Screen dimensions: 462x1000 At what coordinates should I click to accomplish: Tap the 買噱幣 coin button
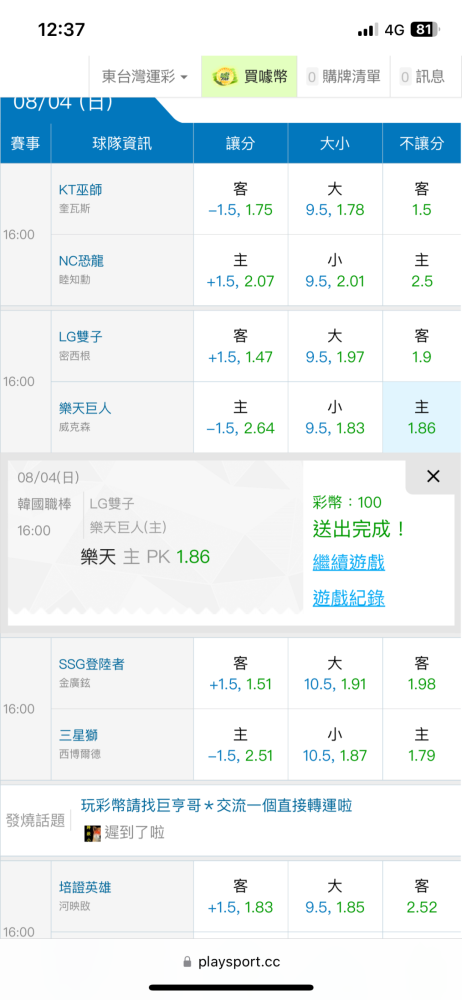click(x=250, y=77)
